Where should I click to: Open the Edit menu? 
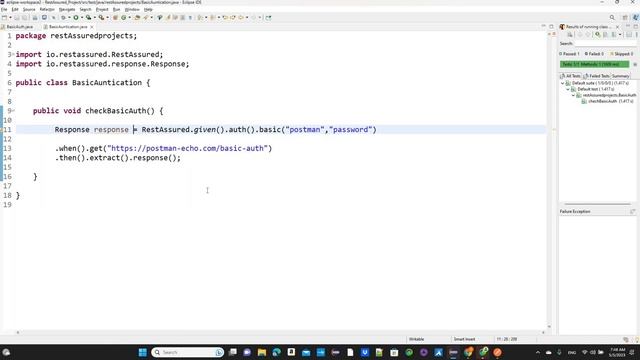pos(15,9)
